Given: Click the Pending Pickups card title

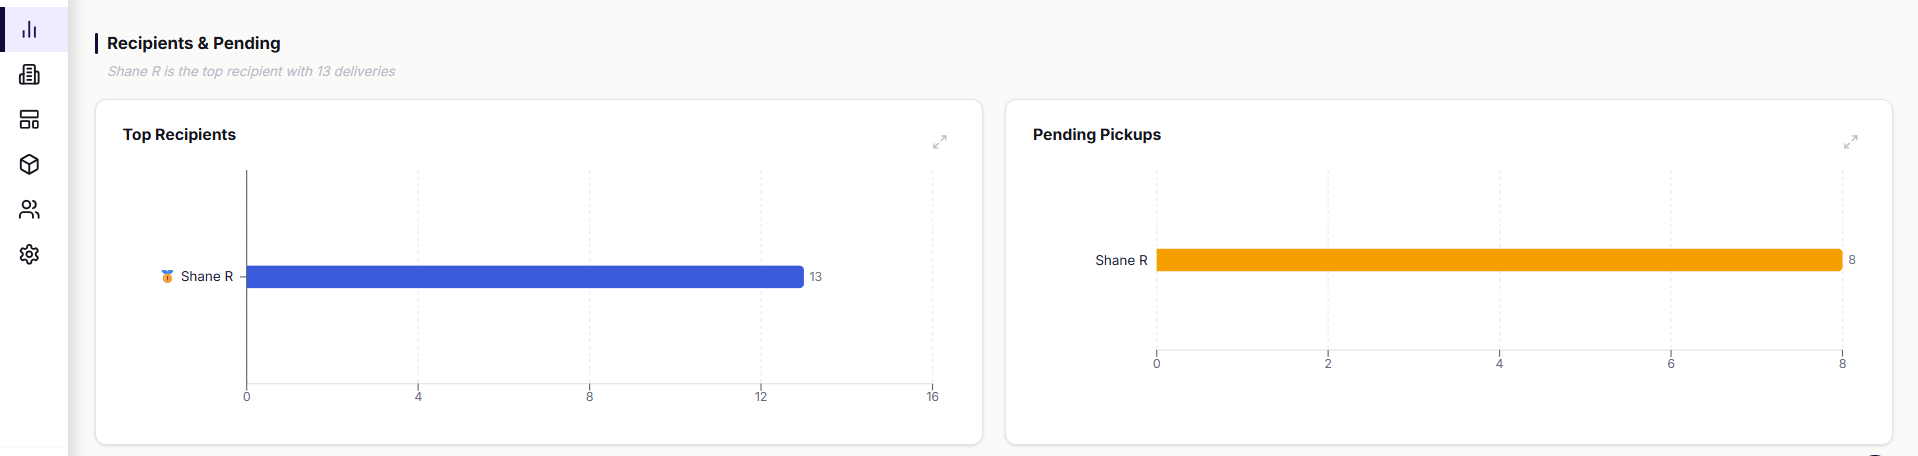Looking at the screenshot, I should [x=1097, y=134].
